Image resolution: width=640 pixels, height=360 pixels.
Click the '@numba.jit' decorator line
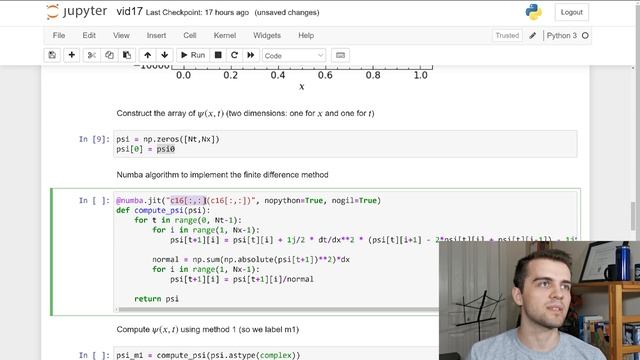(248, 200)
